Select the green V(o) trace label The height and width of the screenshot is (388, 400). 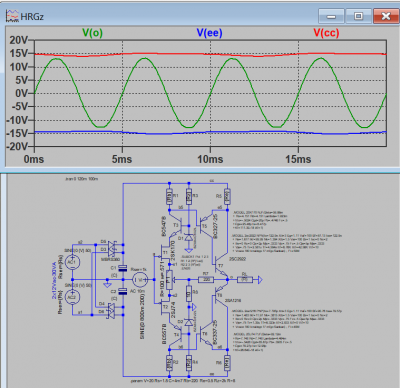tap(92, 33)
